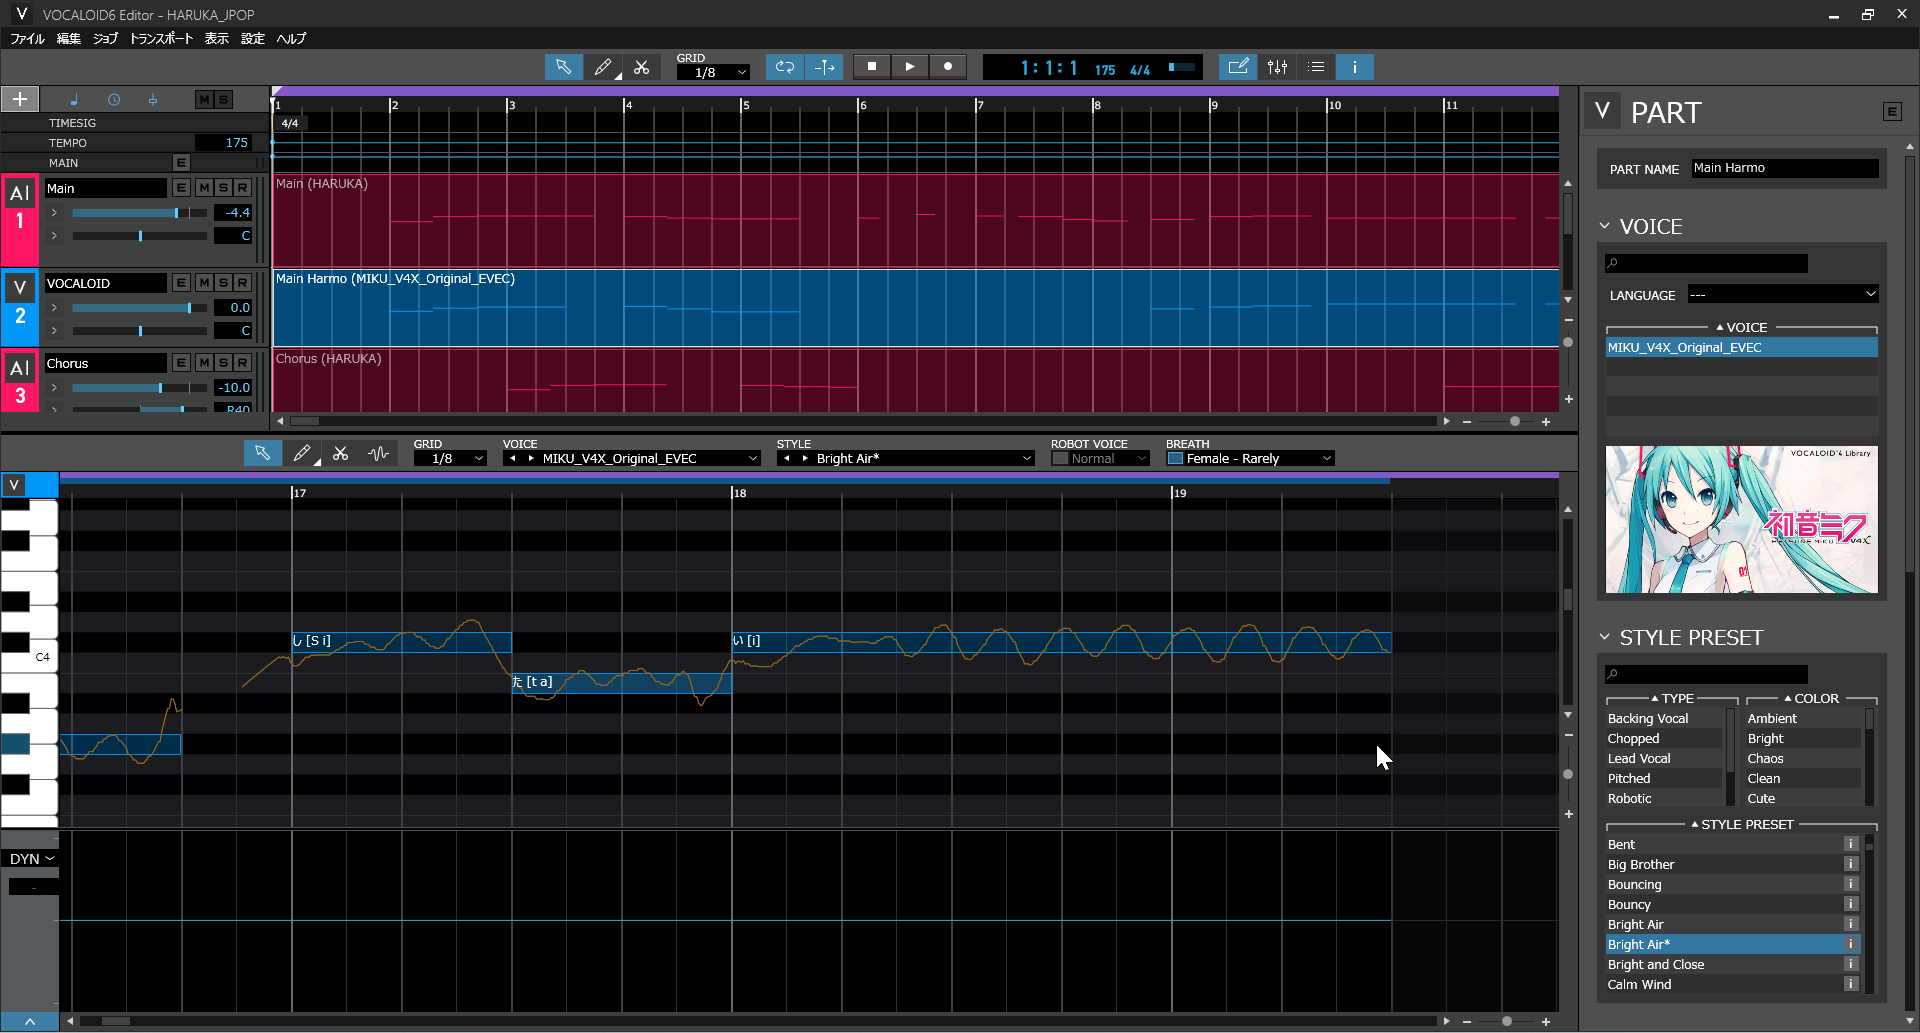Start playback with the play button

[x=910, y=67]
